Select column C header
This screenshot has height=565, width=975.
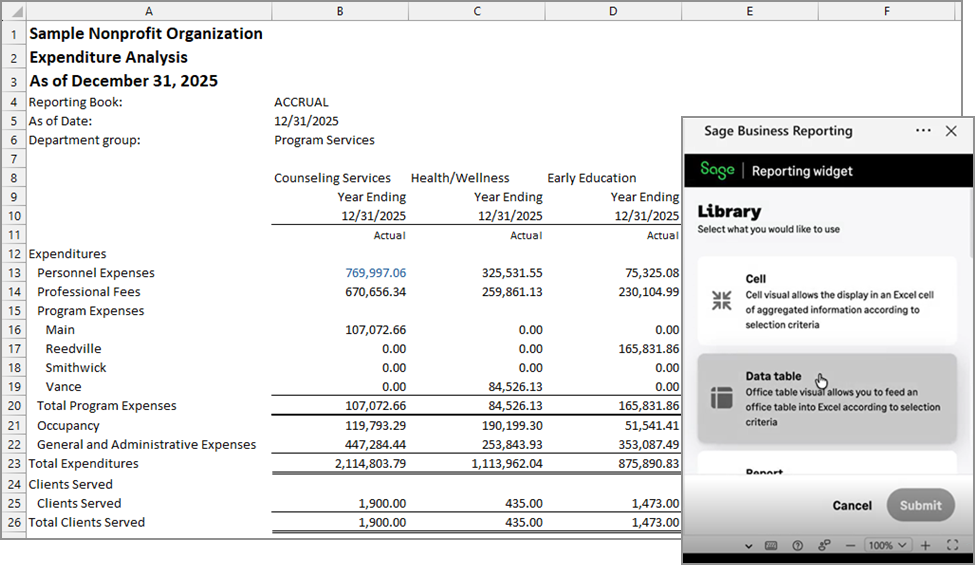pos(476,11)
